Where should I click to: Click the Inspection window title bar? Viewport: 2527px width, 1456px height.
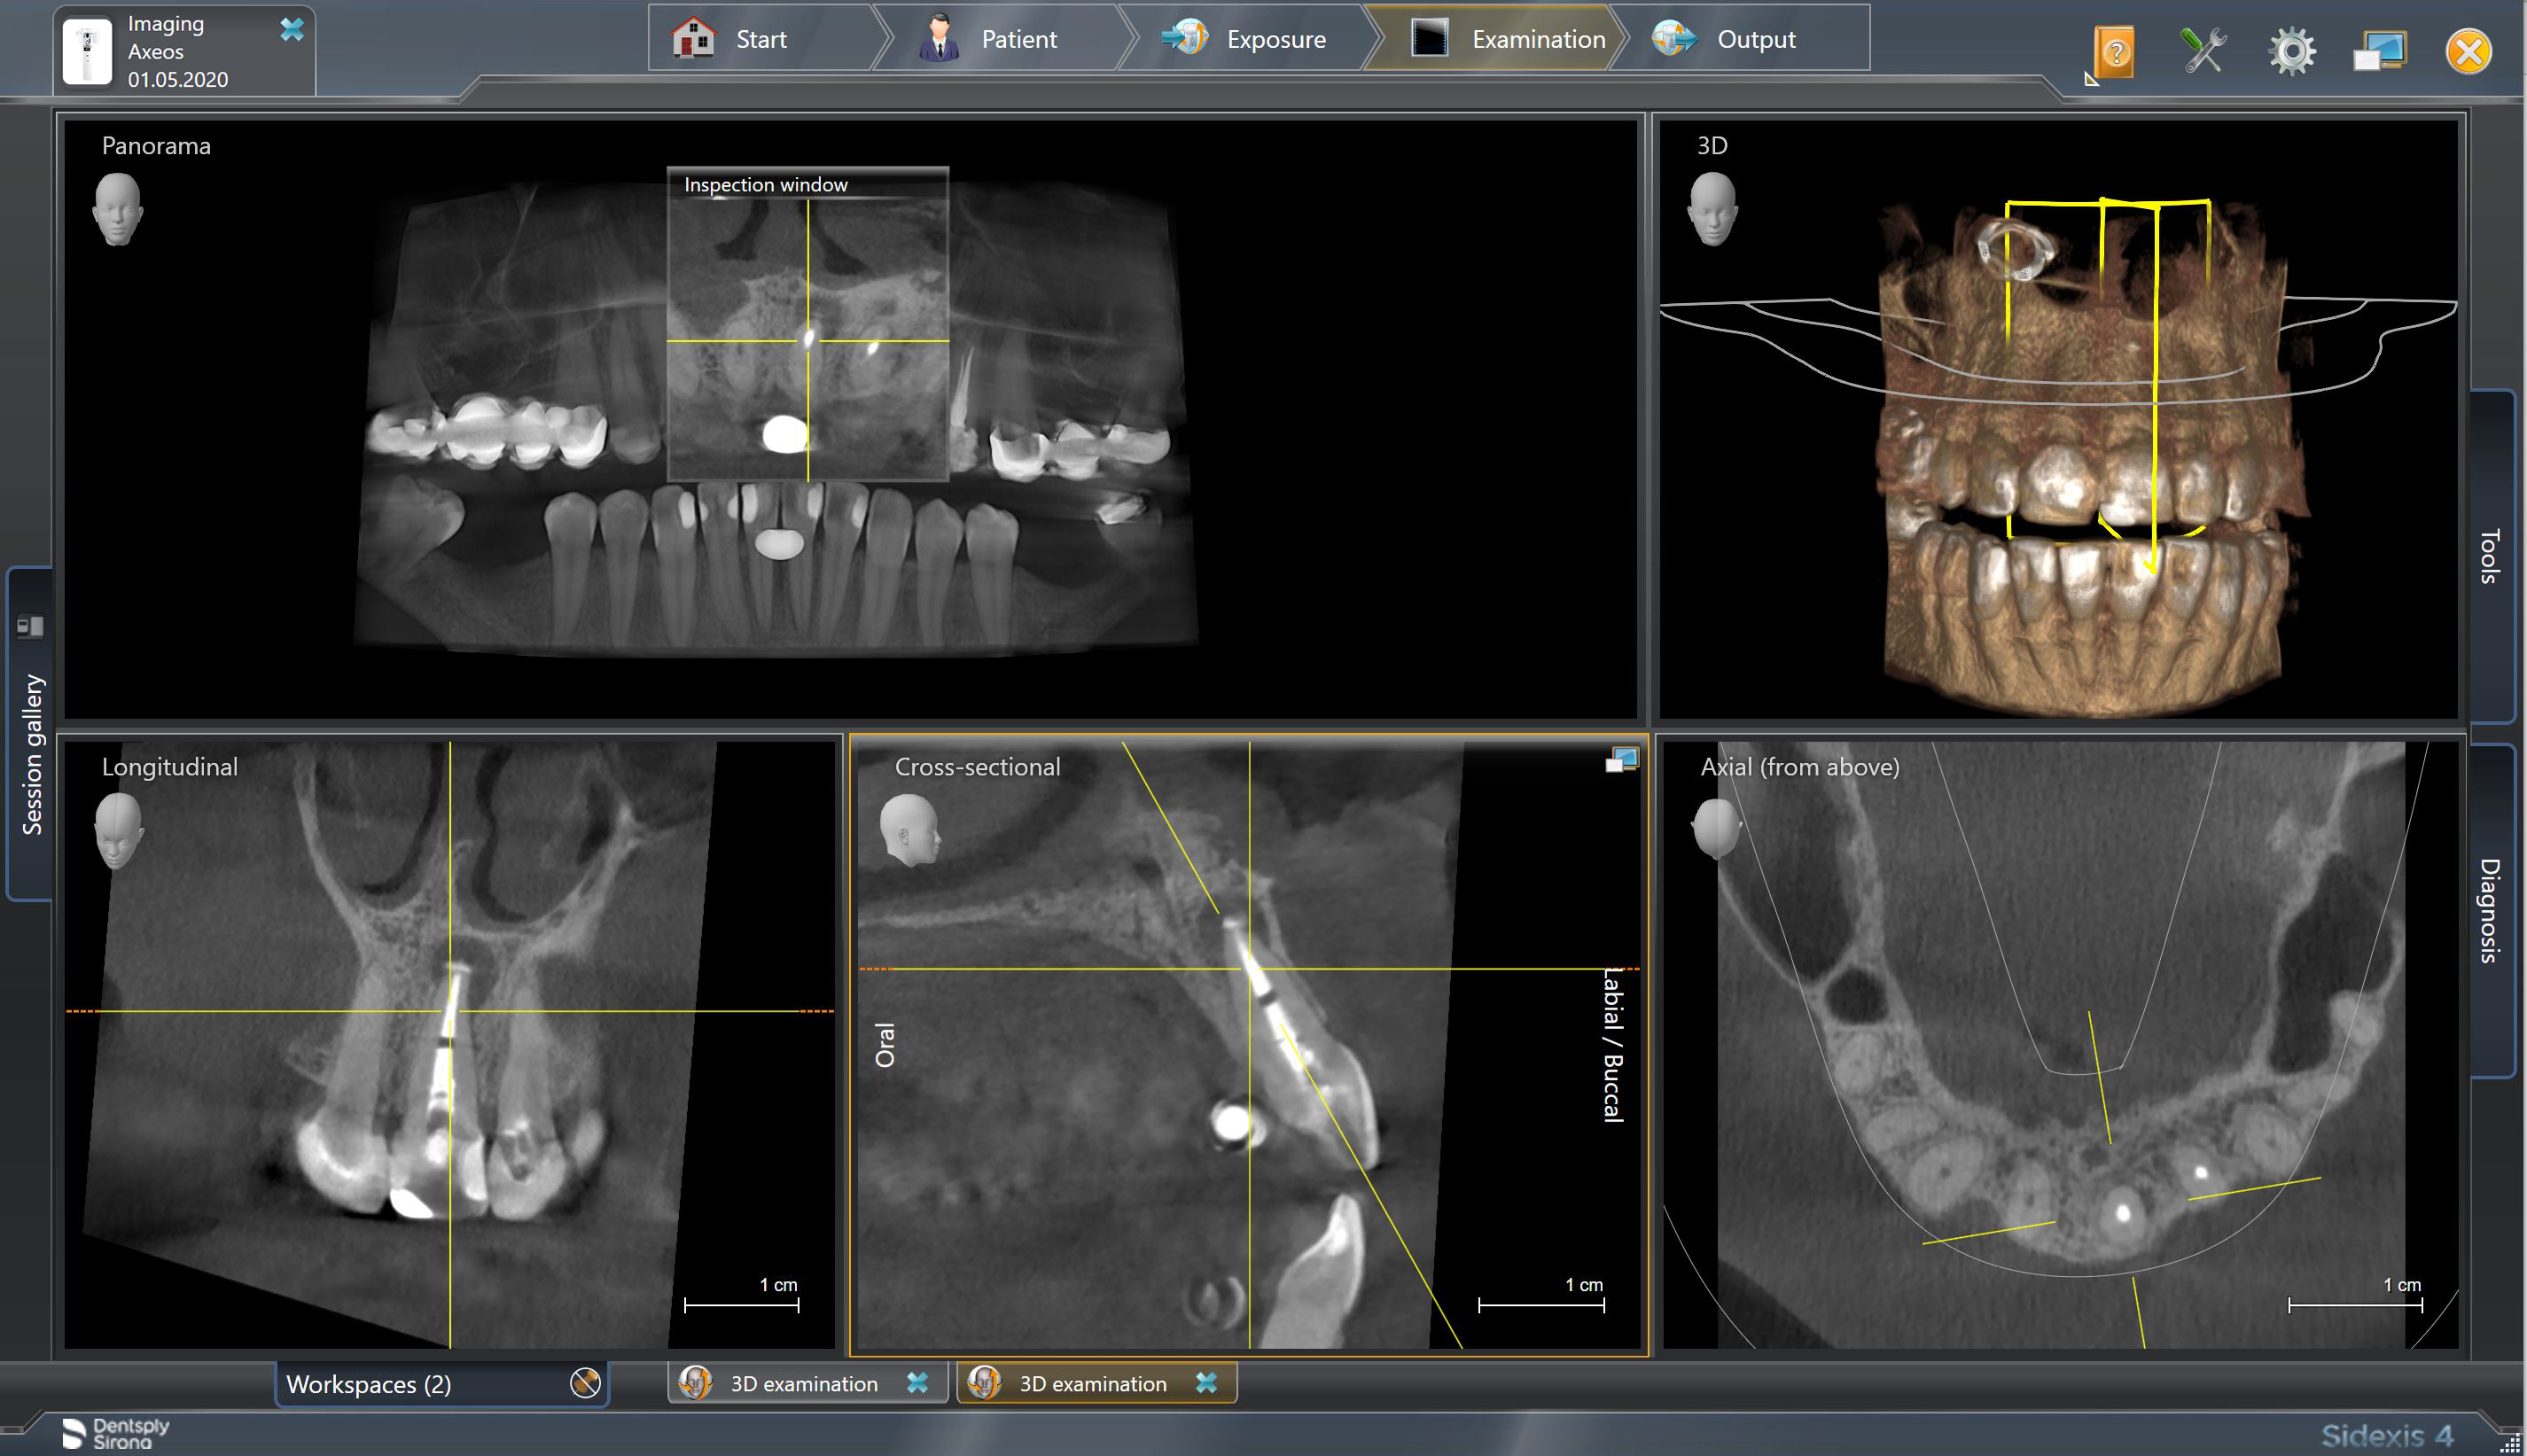tap(807, 184)
